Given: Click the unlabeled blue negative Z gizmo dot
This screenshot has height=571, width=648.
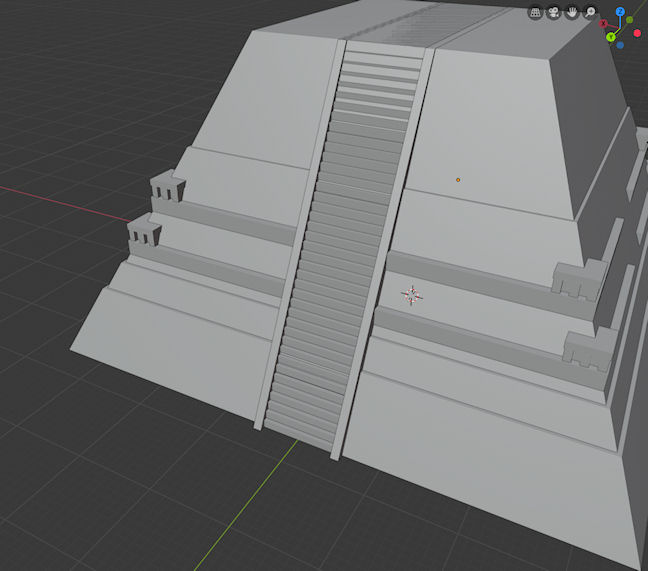Looking at the screenshot, I should [620, 45].
